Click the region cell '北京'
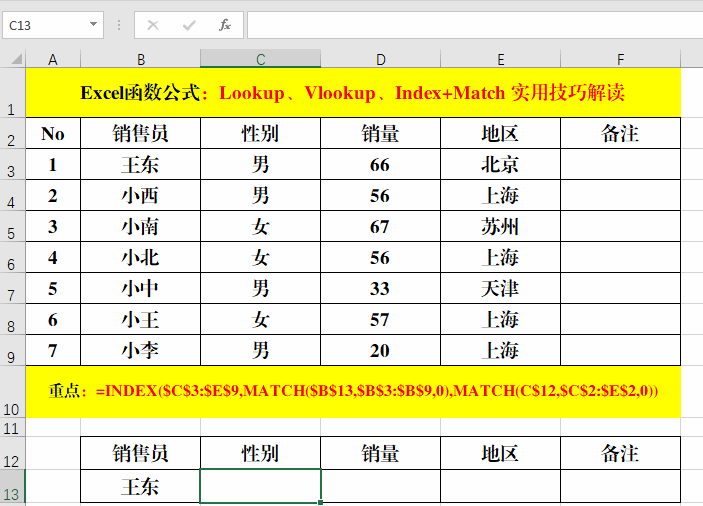 [500, 164]
